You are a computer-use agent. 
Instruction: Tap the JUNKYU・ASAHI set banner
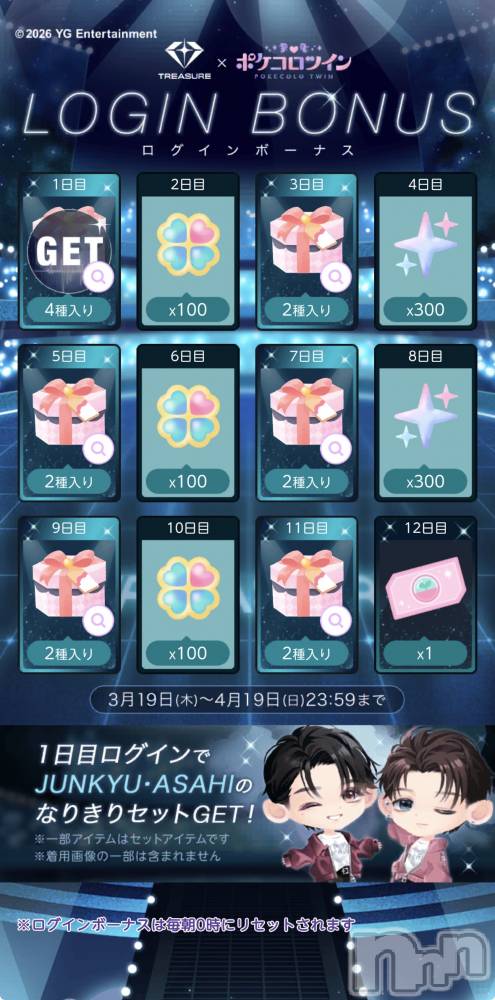click(248, 803)
